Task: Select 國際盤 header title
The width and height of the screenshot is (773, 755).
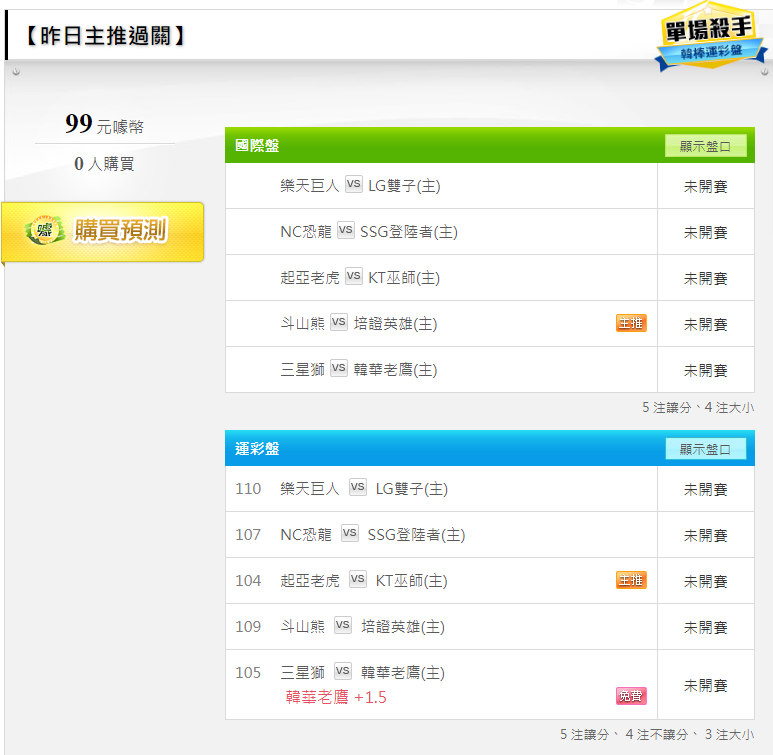Action: pyautogui.click(x=257, y=145)
